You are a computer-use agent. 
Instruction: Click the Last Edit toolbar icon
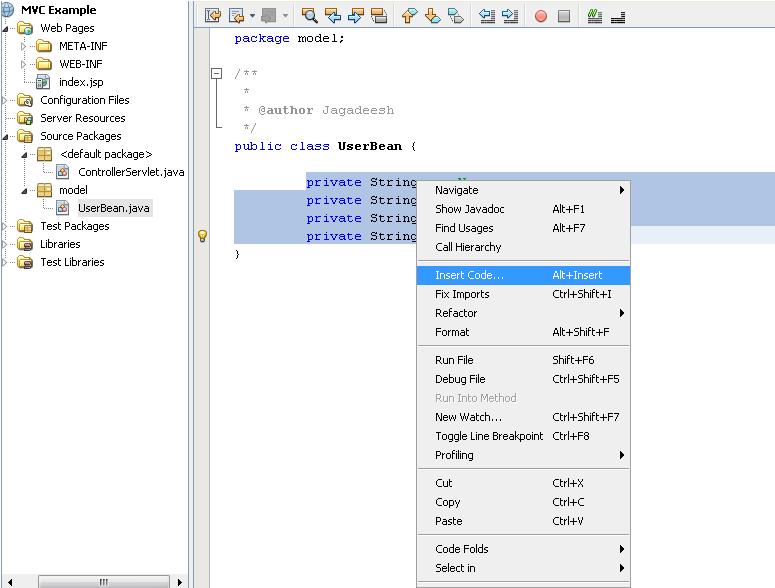point(213,16)
